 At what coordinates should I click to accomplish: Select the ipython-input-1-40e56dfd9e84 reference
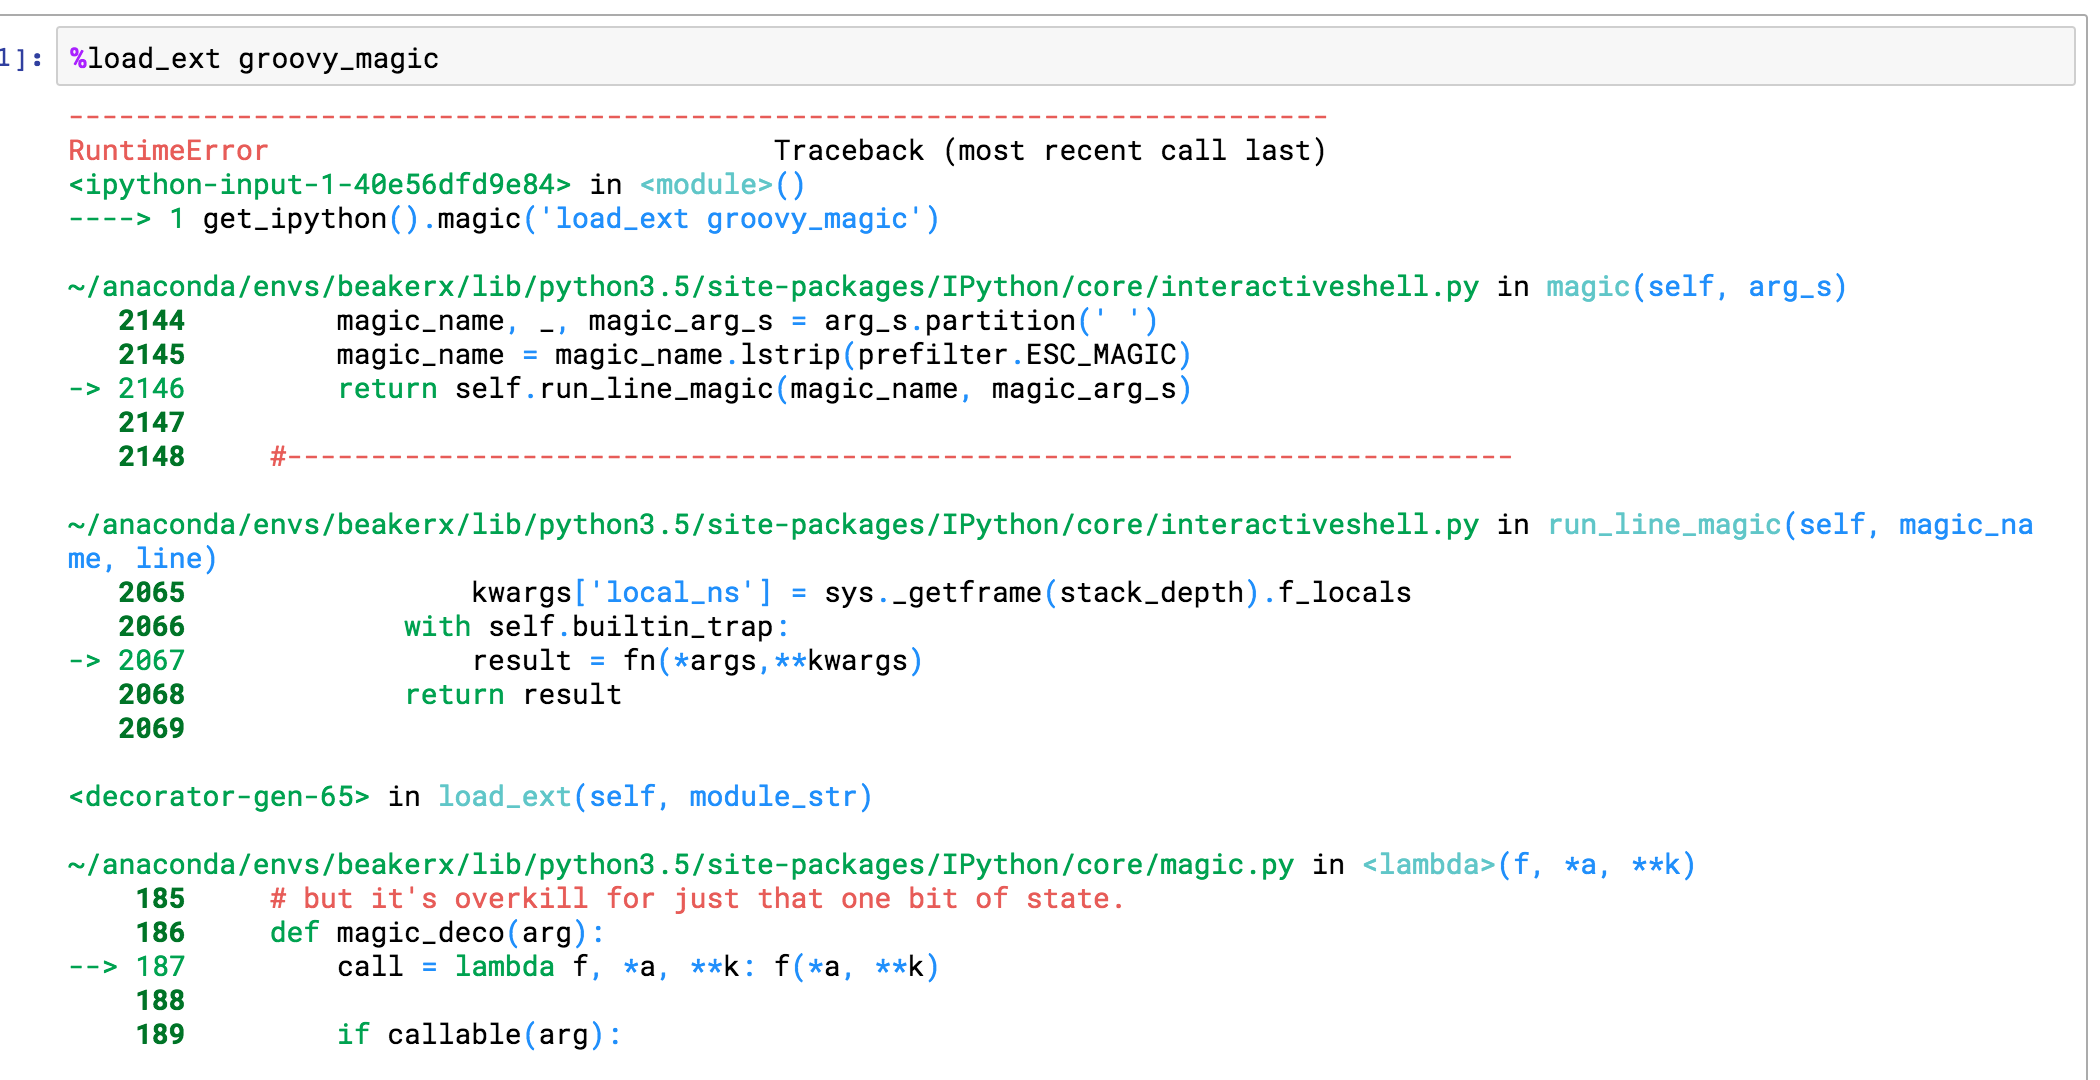coord(318,184)
